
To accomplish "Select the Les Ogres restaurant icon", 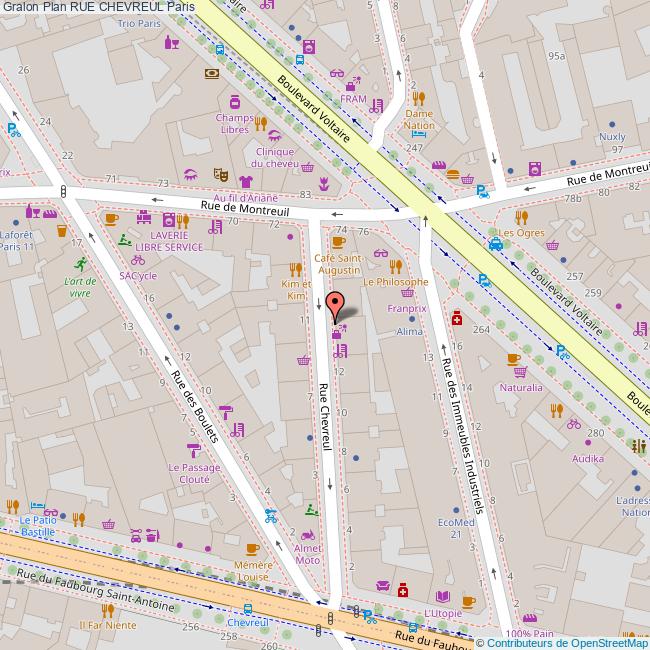I will point(520,217).
